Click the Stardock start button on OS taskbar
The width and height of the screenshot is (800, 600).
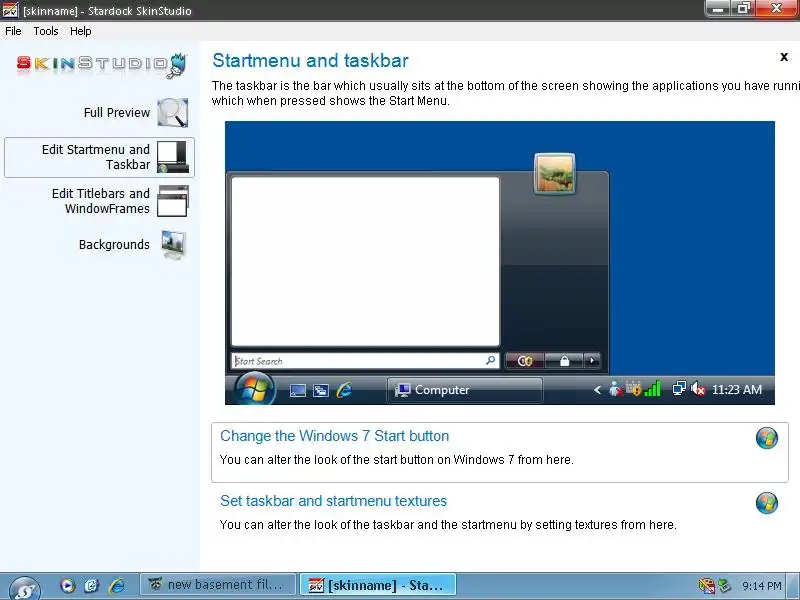24,587
